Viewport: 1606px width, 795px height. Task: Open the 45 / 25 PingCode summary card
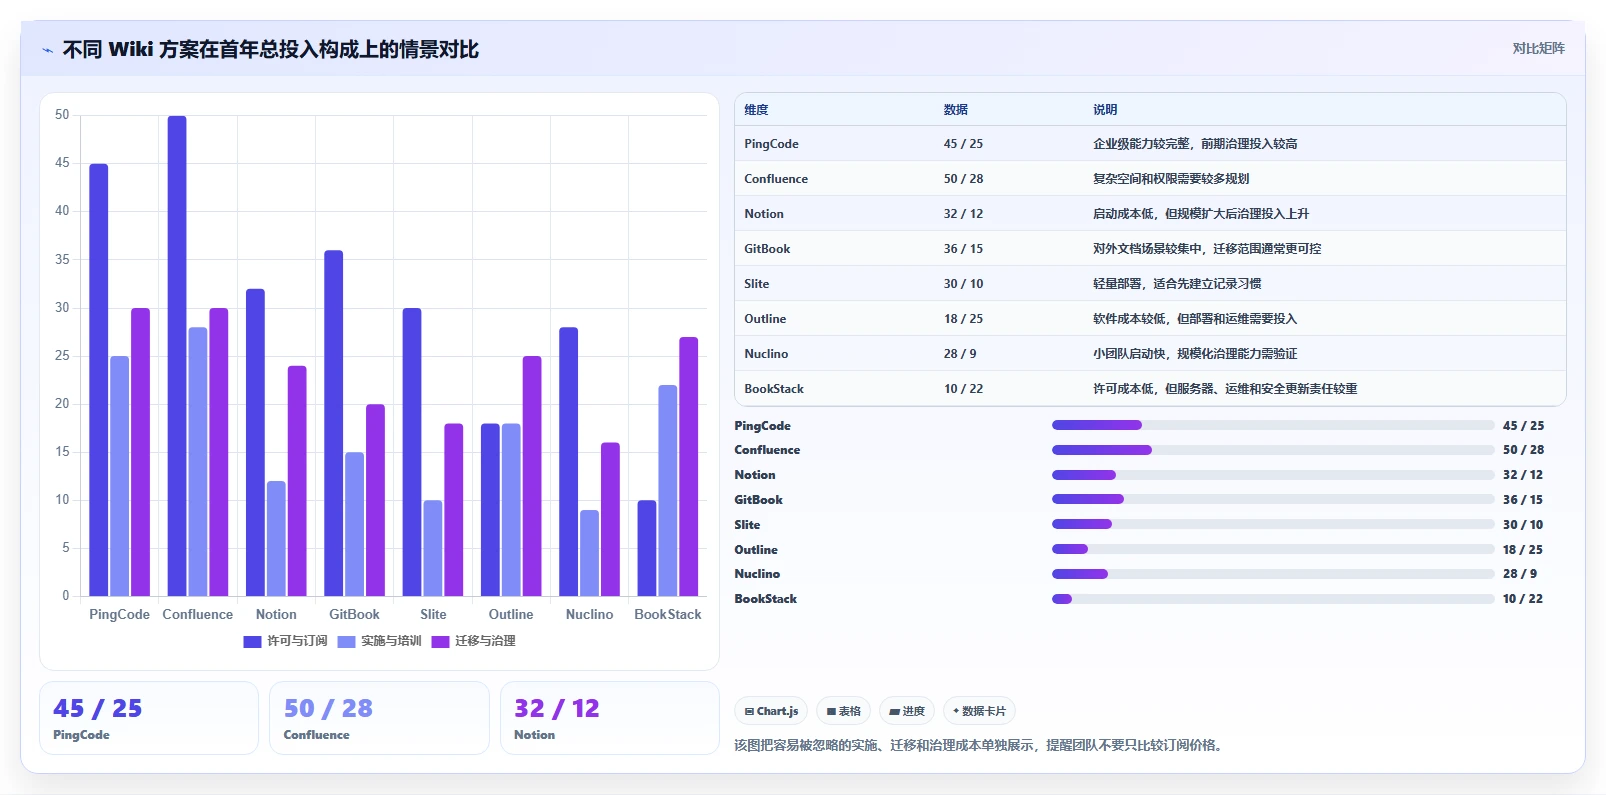pos(149,718)
